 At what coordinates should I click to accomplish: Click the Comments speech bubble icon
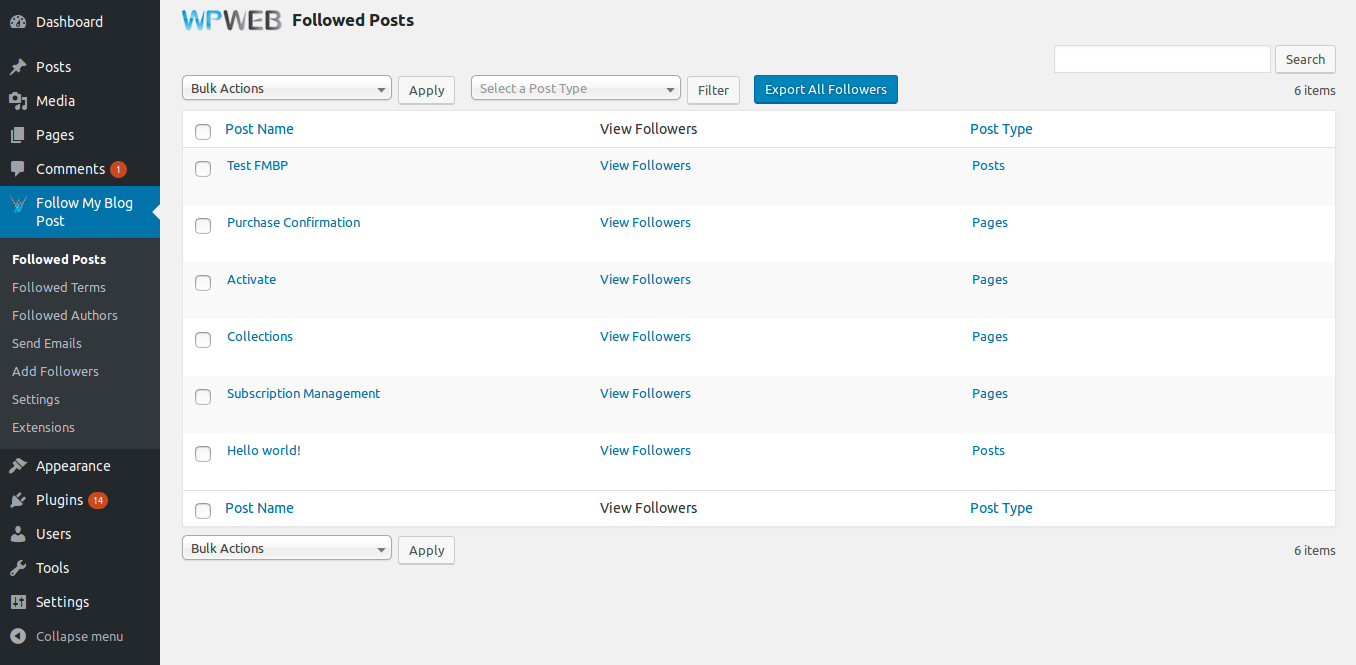18,169
